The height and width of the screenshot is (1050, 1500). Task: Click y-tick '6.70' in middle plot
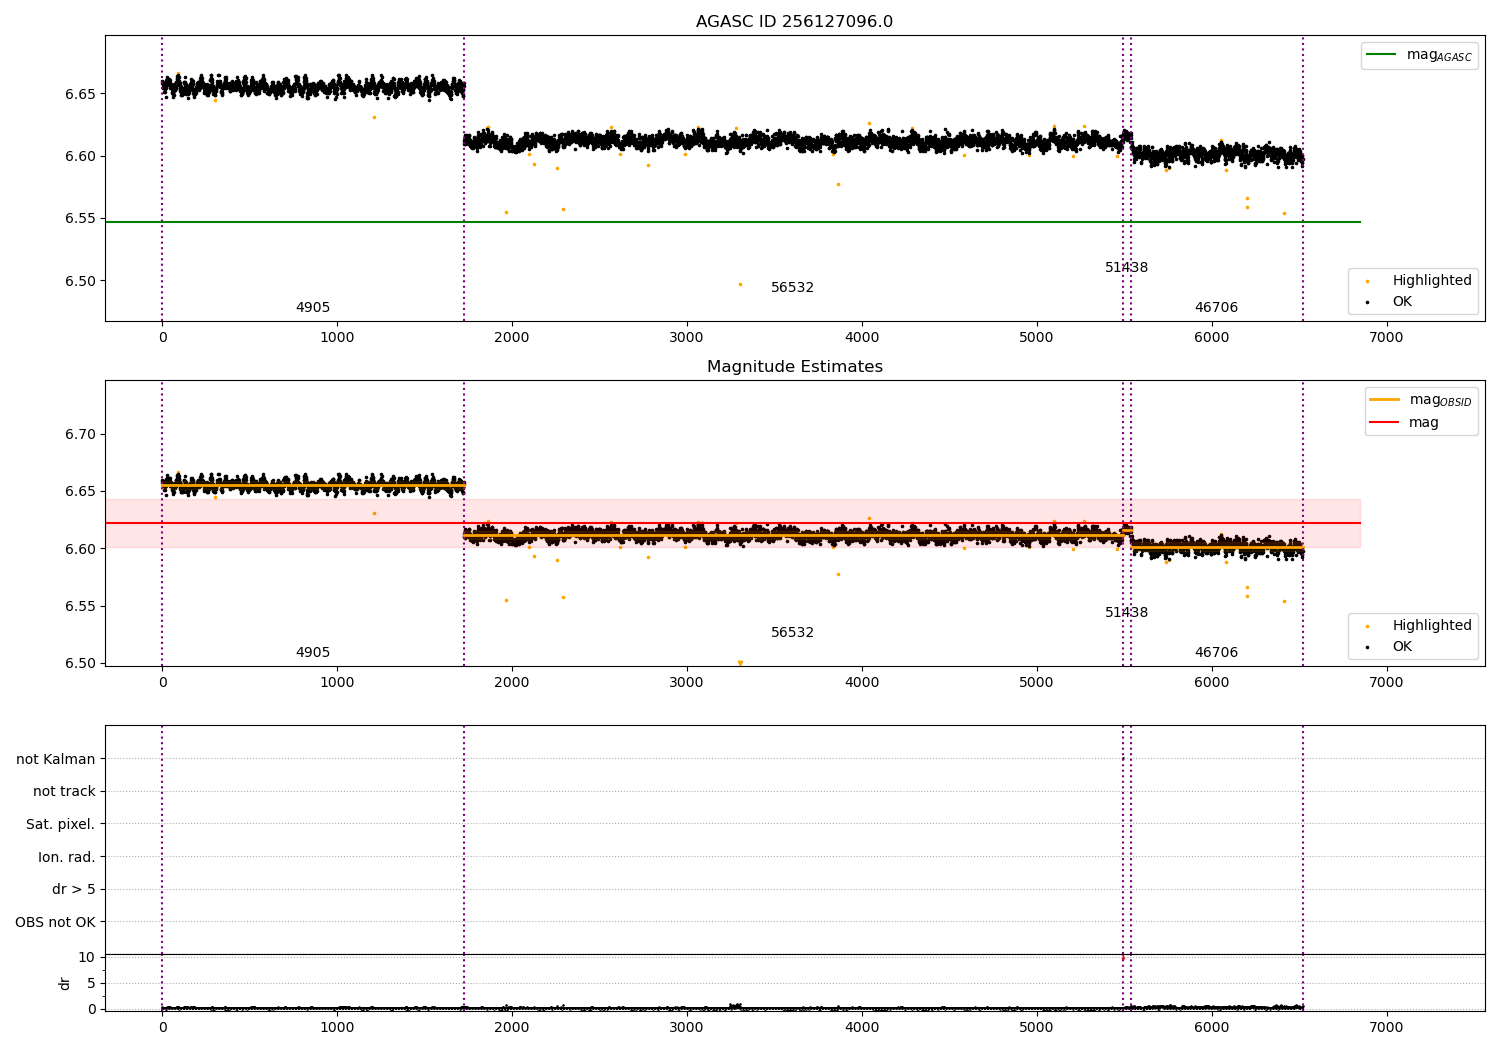pos(81,435)
